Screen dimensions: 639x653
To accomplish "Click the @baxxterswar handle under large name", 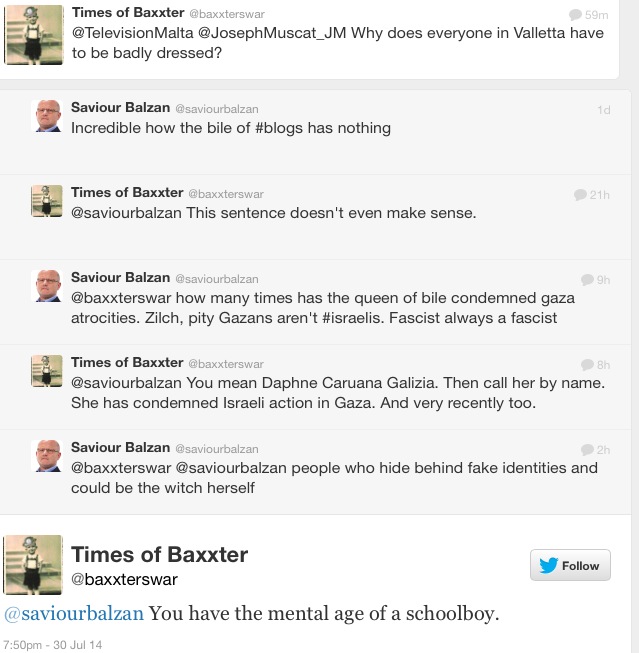I will tap(124, 580).
